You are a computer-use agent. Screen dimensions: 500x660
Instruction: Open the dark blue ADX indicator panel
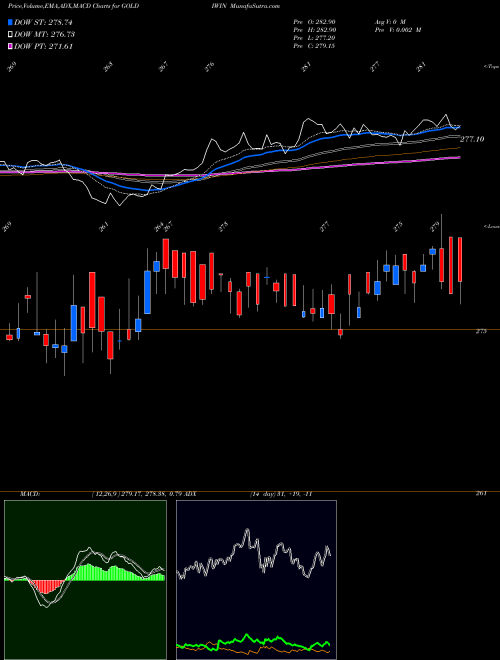[x=256, y=580]
